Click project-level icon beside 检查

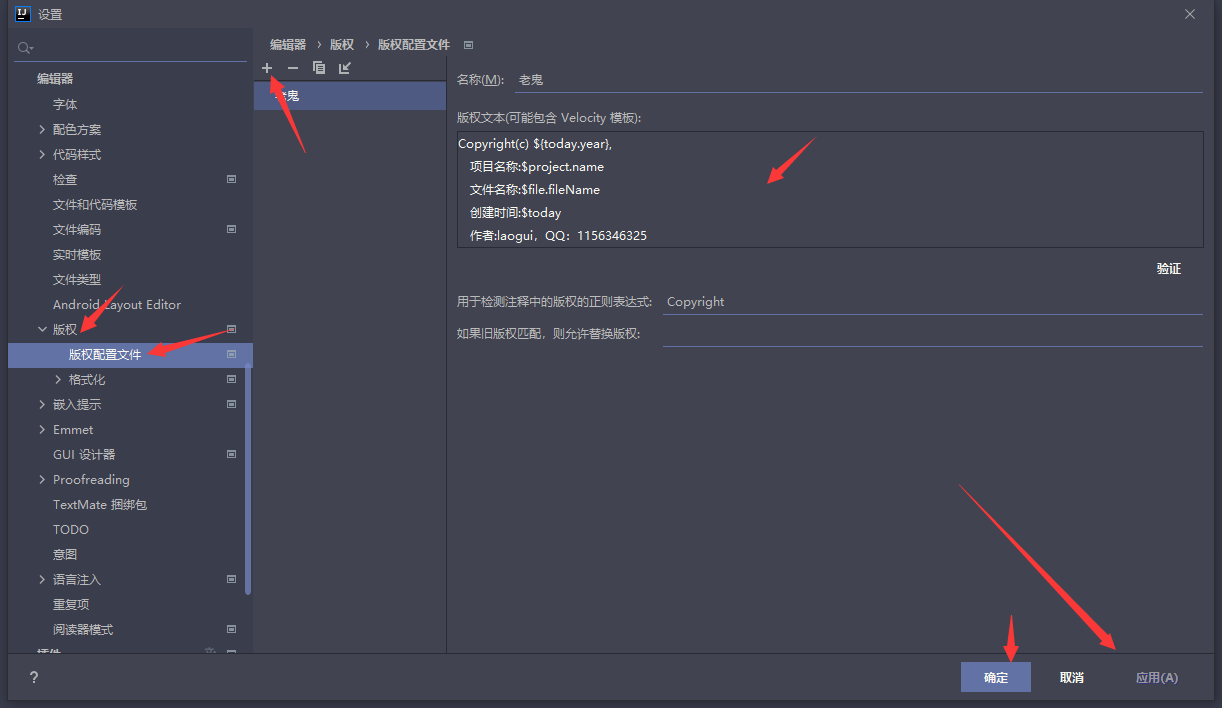pos(231,179)
